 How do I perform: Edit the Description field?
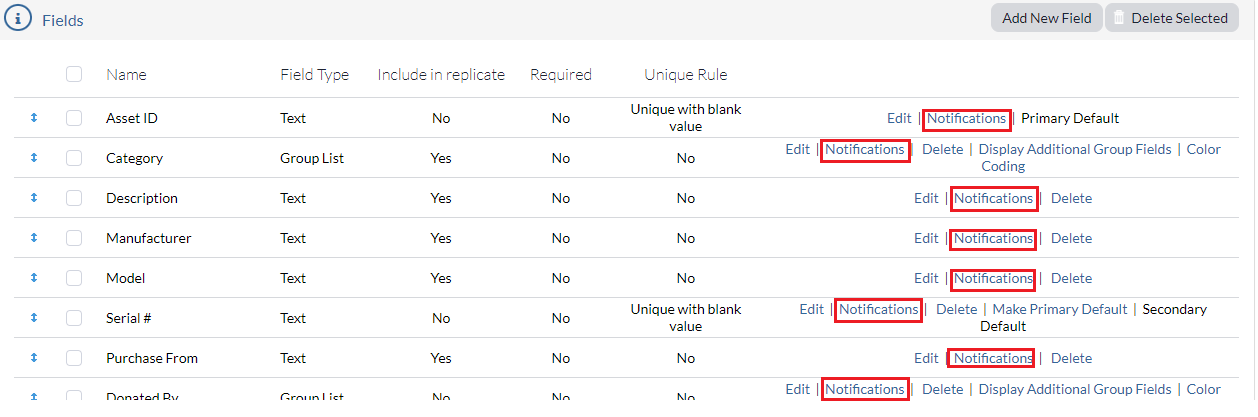(926, 198)
